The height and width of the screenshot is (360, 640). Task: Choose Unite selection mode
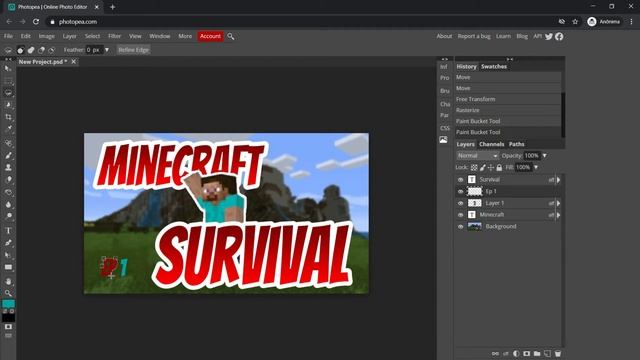(x=31, y=50)
